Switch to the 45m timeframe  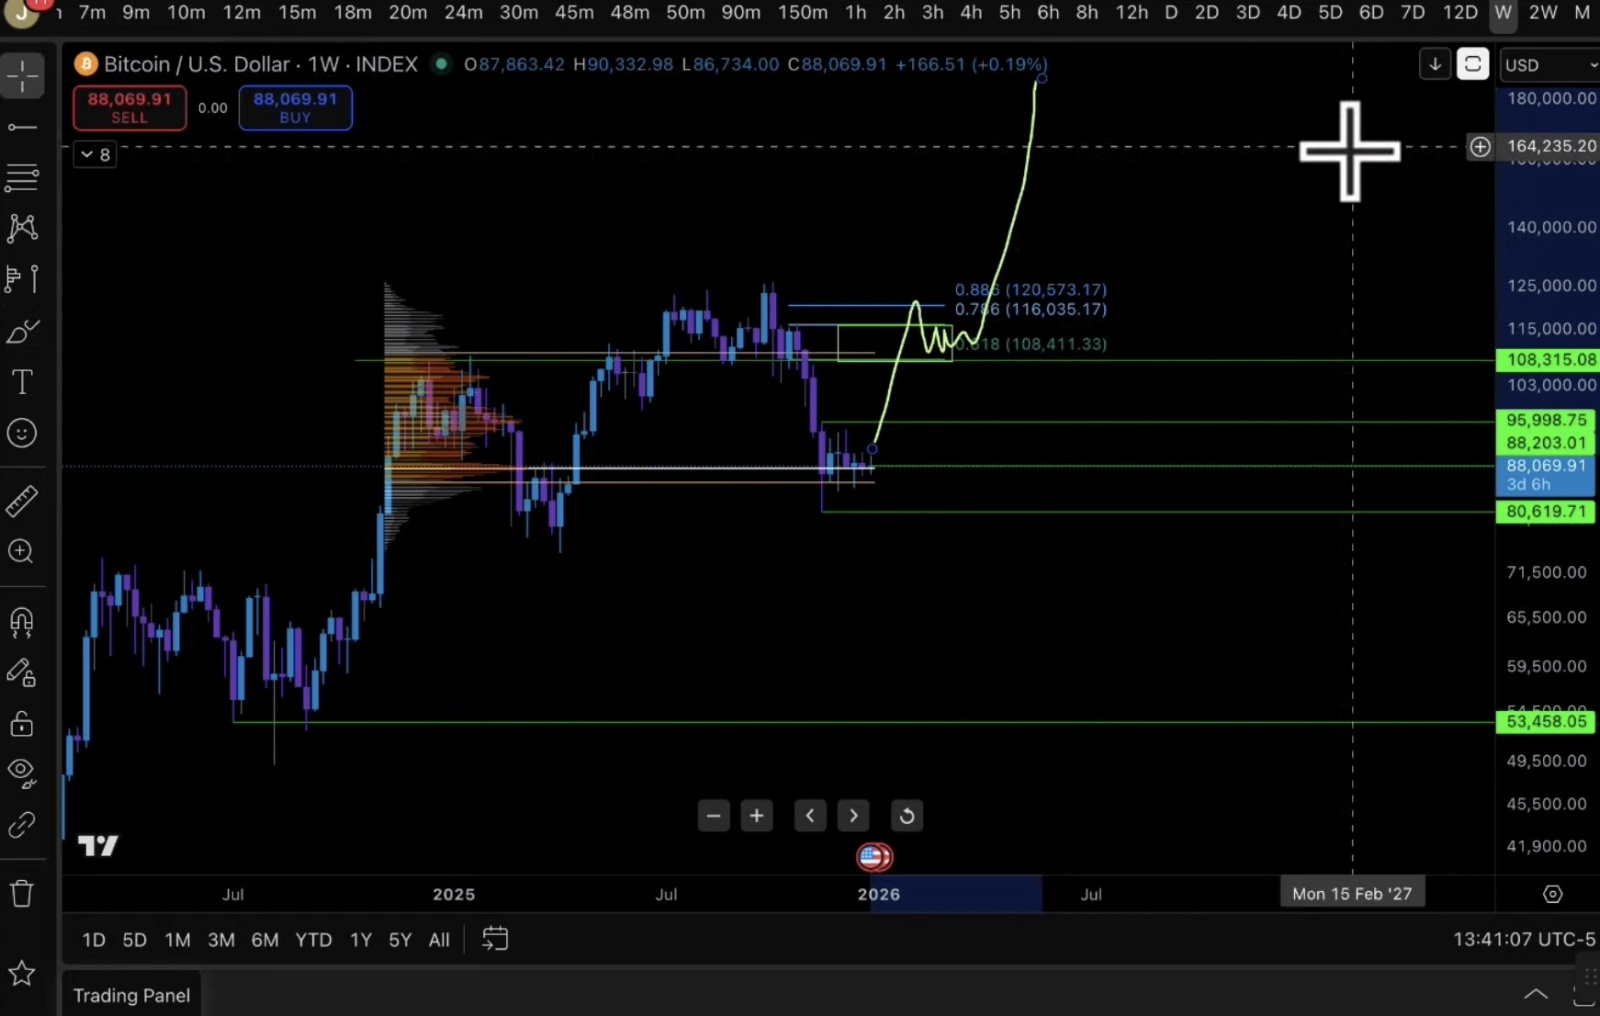point(574,12)
